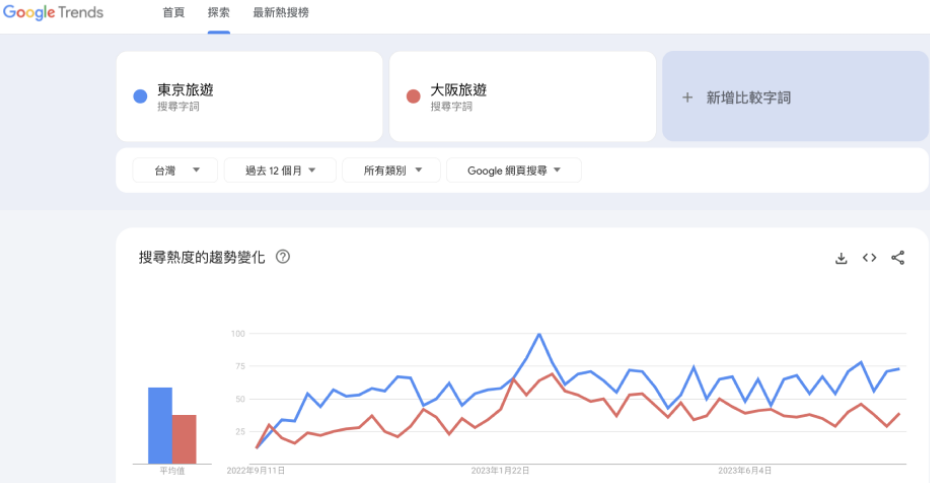Click the blue average bar
Viewport: 930px width, 483px height.
(160, 425)
